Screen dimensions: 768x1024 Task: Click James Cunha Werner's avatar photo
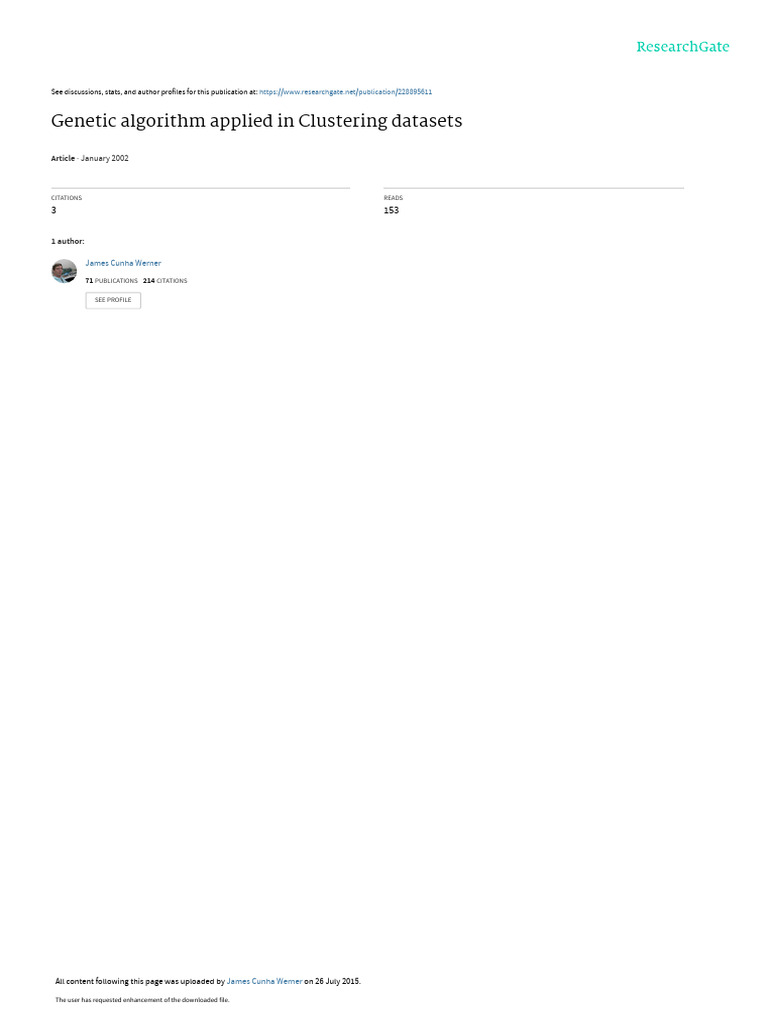tap(64, 271)
